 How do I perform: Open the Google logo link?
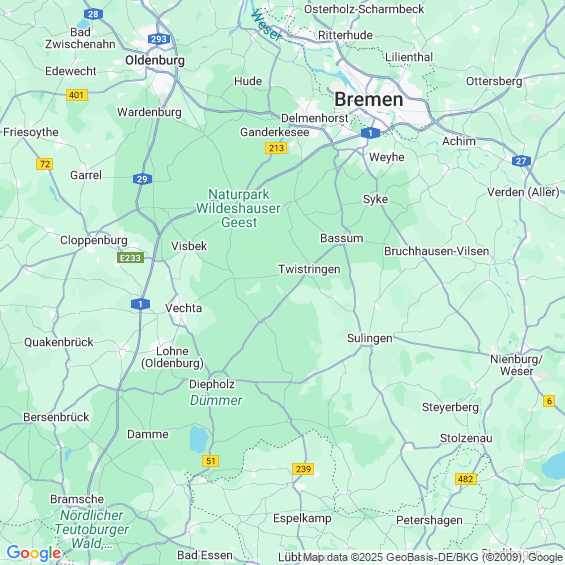click(x=34, y=553)
